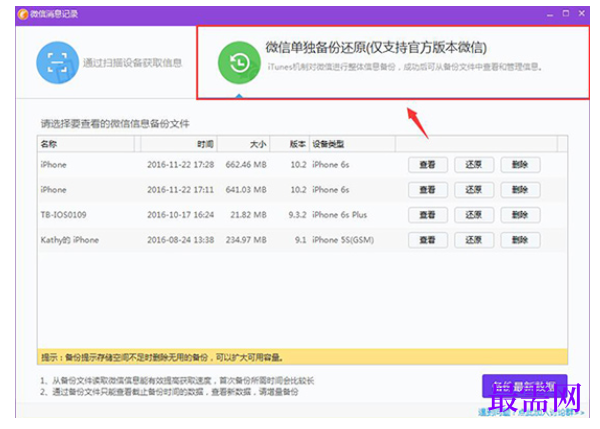The height and width of the screenshot is (429, 600).
Task: Open the 通过扫描设备获取信息 tab
Action: pyautogui.click(x=109, y=62)
